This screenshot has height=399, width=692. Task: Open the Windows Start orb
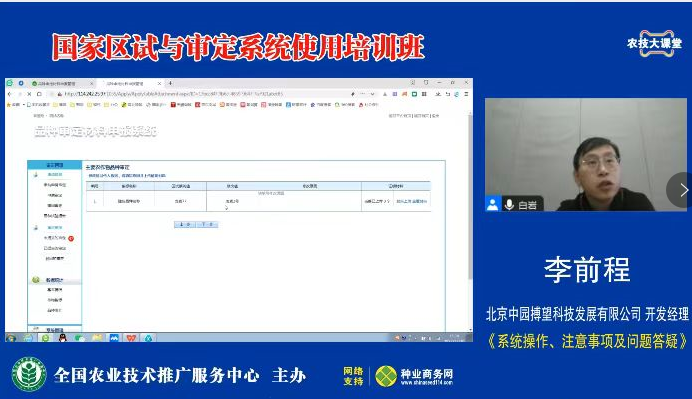pos(11,338)
